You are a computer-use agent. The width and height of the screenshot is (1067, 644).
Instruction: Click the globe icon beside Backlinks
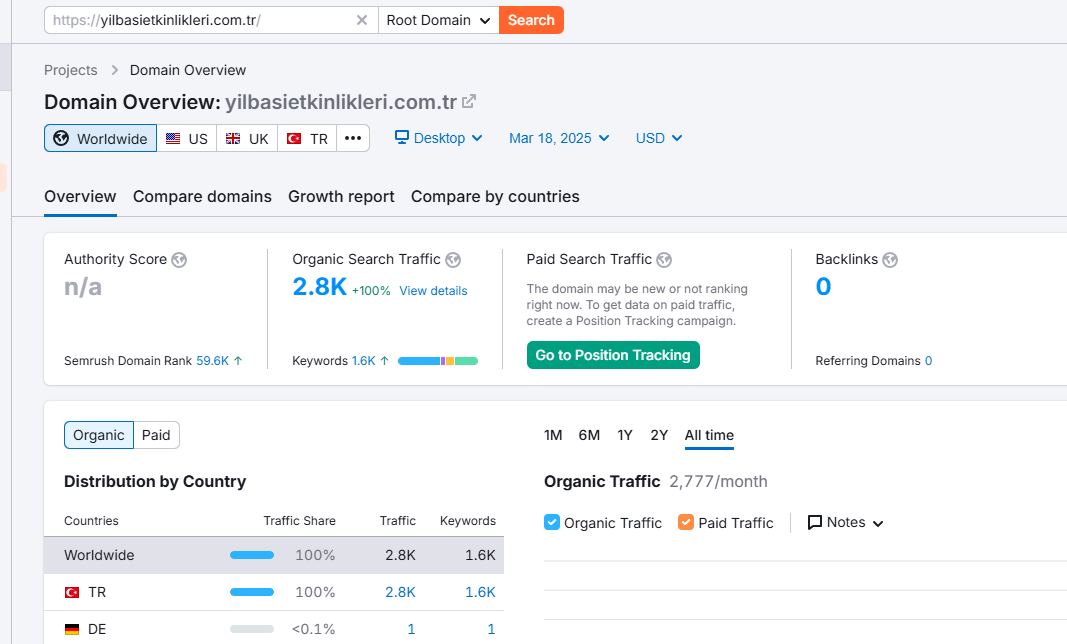[x=890, y=260]
